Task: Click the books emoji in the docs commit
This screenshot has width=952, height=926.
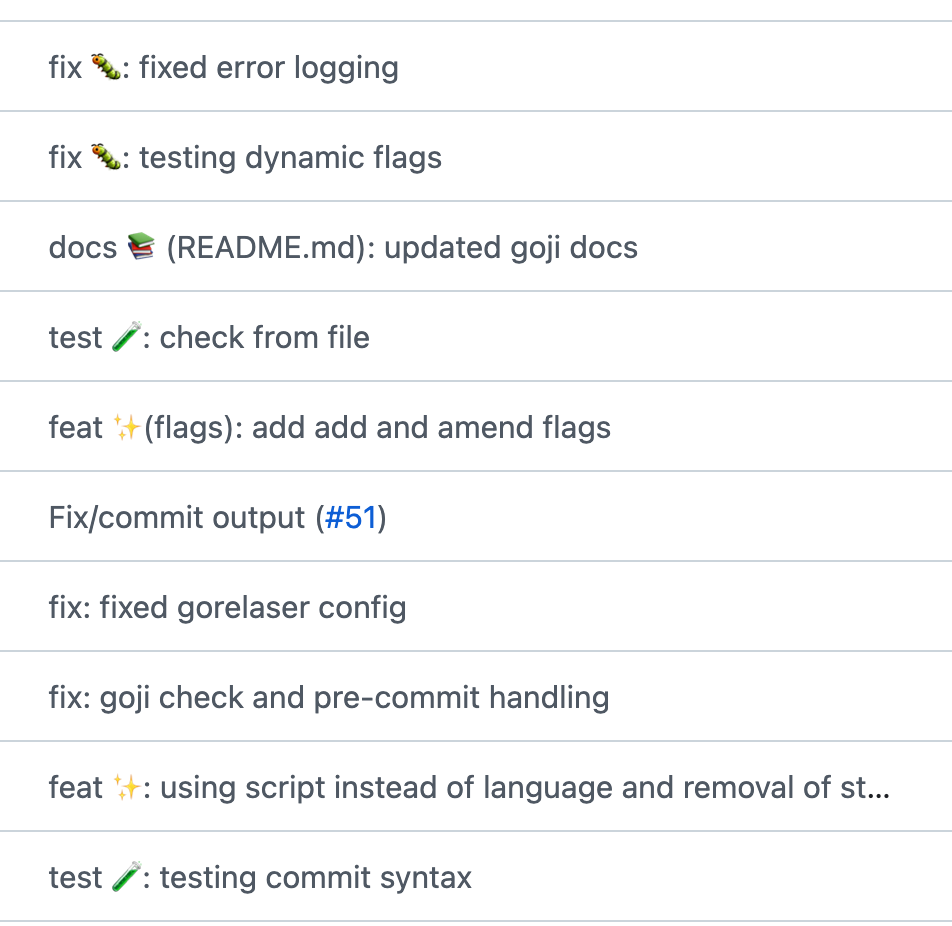Action: click(x=141, y=247)
